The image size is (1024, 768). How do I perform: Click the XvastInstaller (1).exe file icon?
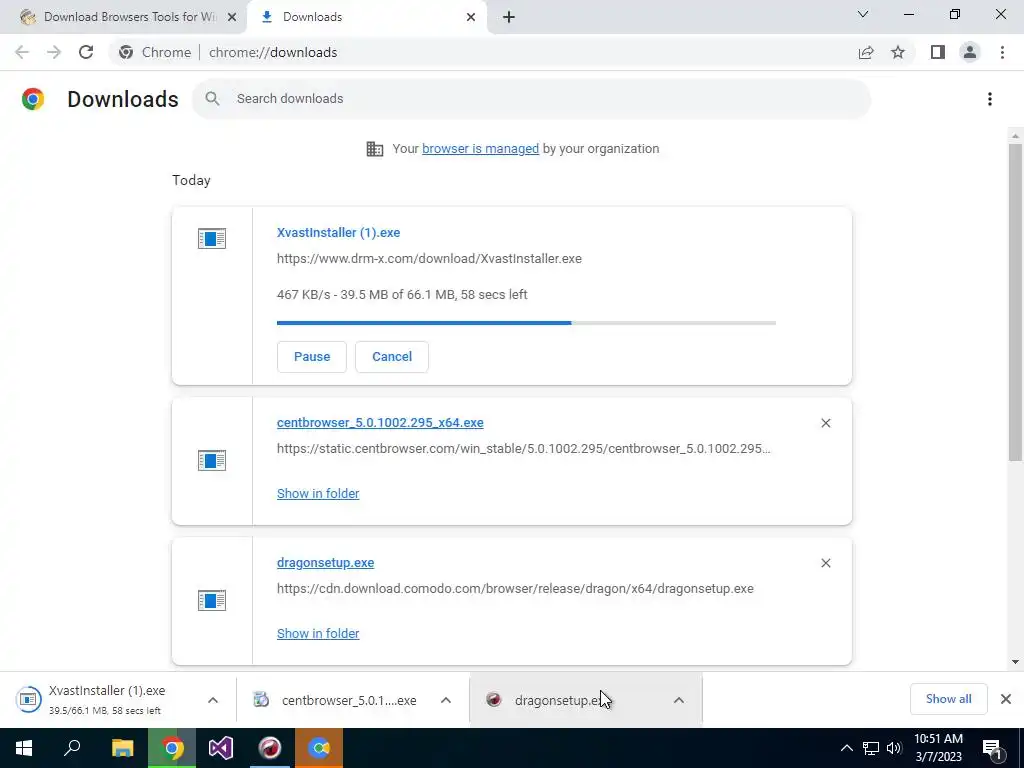(x=212, y=238)
